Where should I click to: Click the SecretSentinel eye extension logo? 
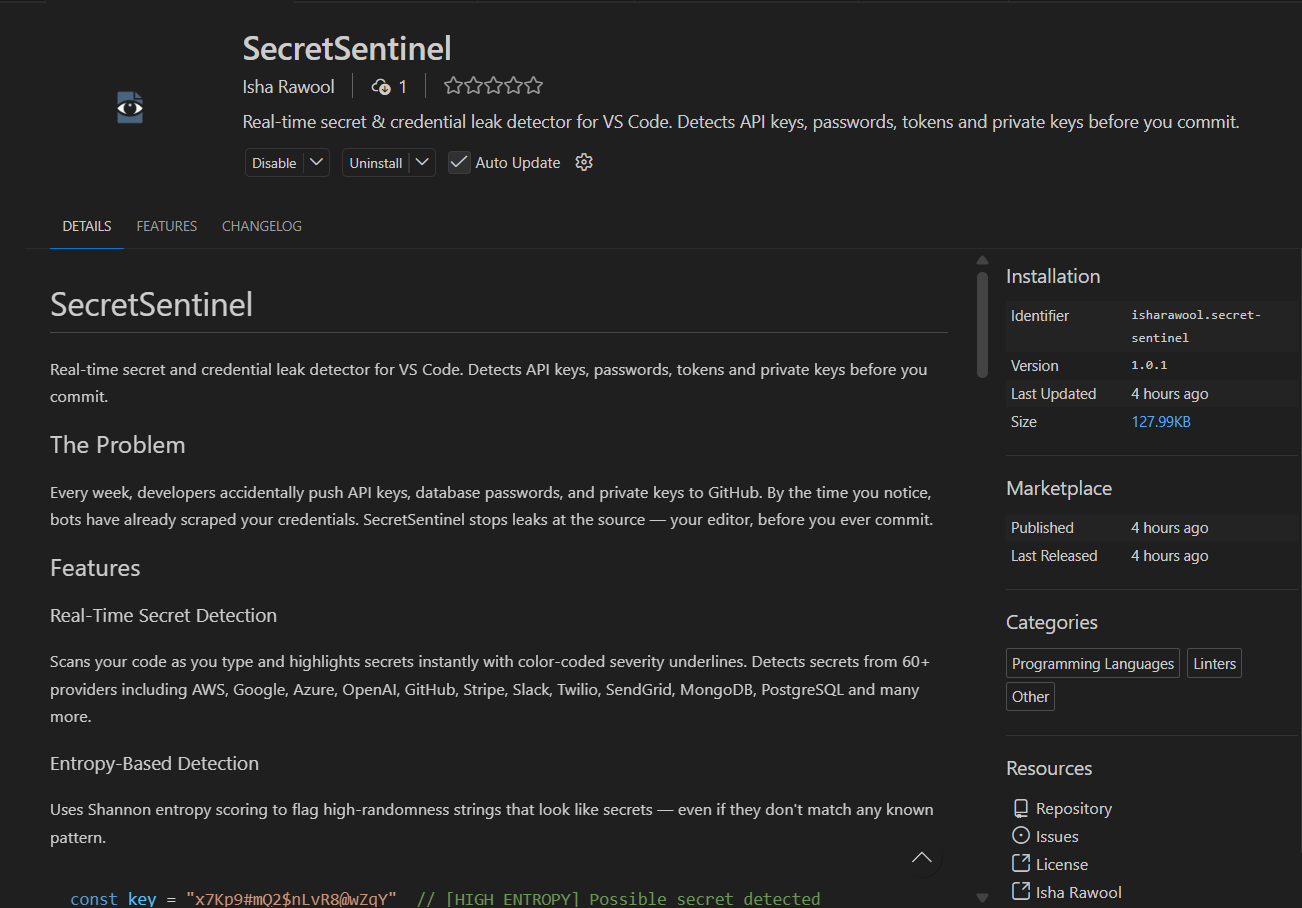point(130,107)
